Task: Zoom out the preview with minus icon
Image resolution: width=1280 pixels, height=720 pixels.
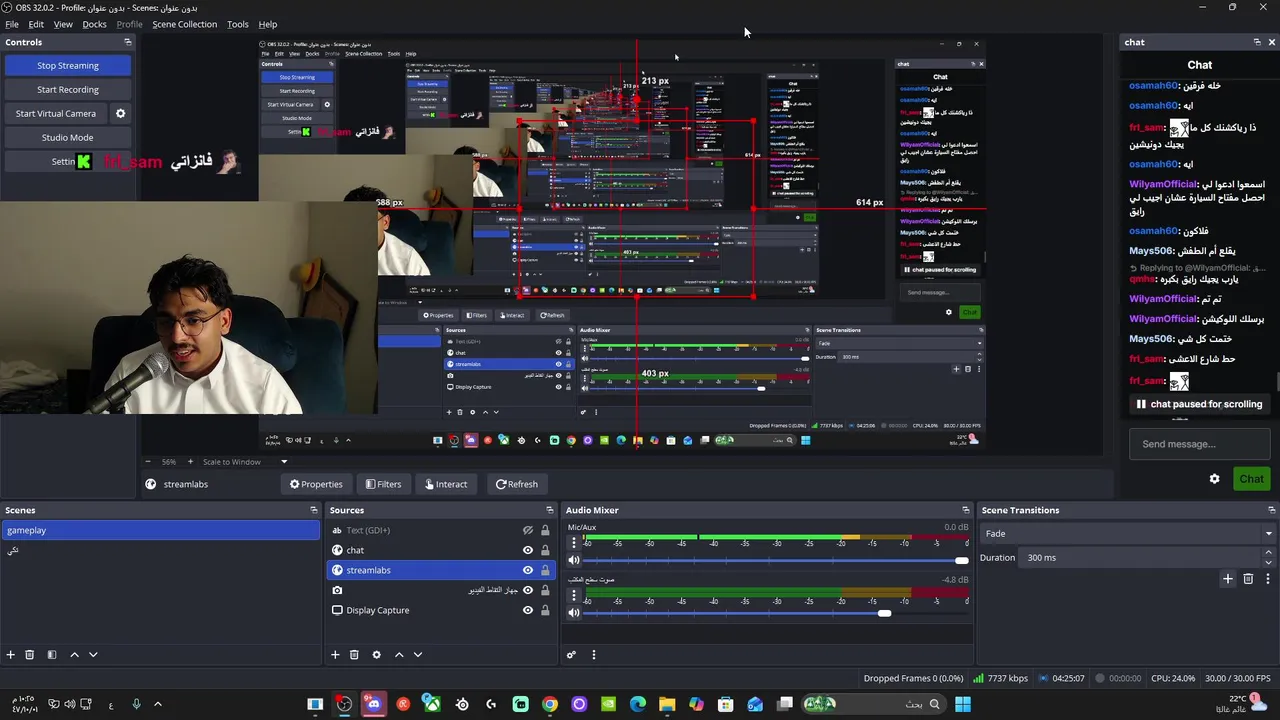Action: 149,462
